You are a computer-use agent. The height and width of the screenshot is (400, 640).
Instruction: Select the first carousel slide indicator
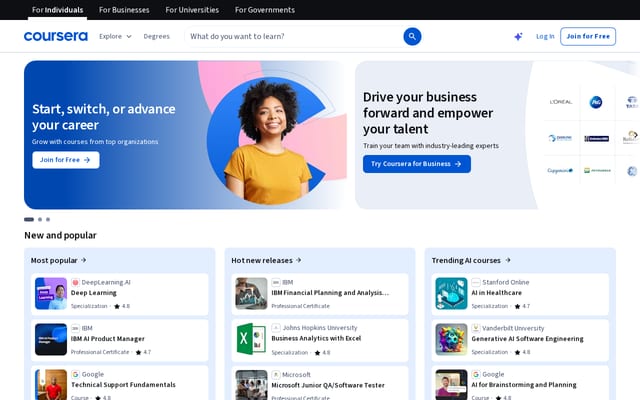(x=29, y=220)
